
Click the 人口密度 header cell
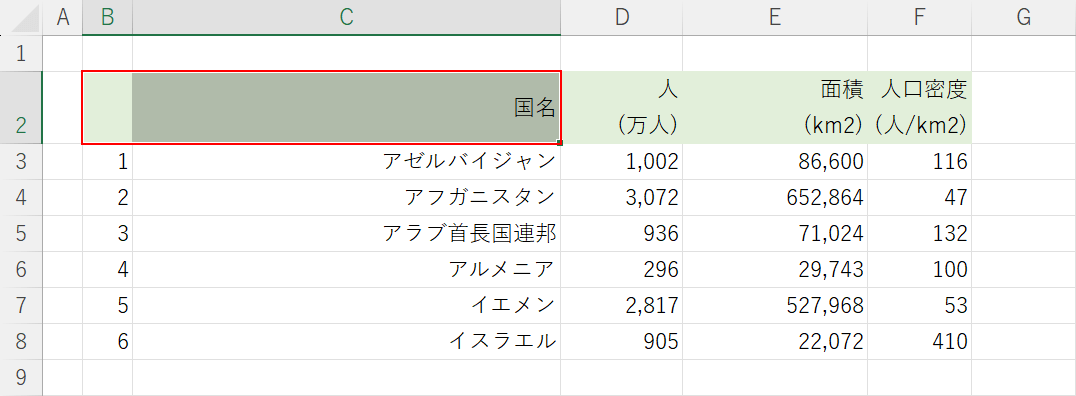pos(920,108)
